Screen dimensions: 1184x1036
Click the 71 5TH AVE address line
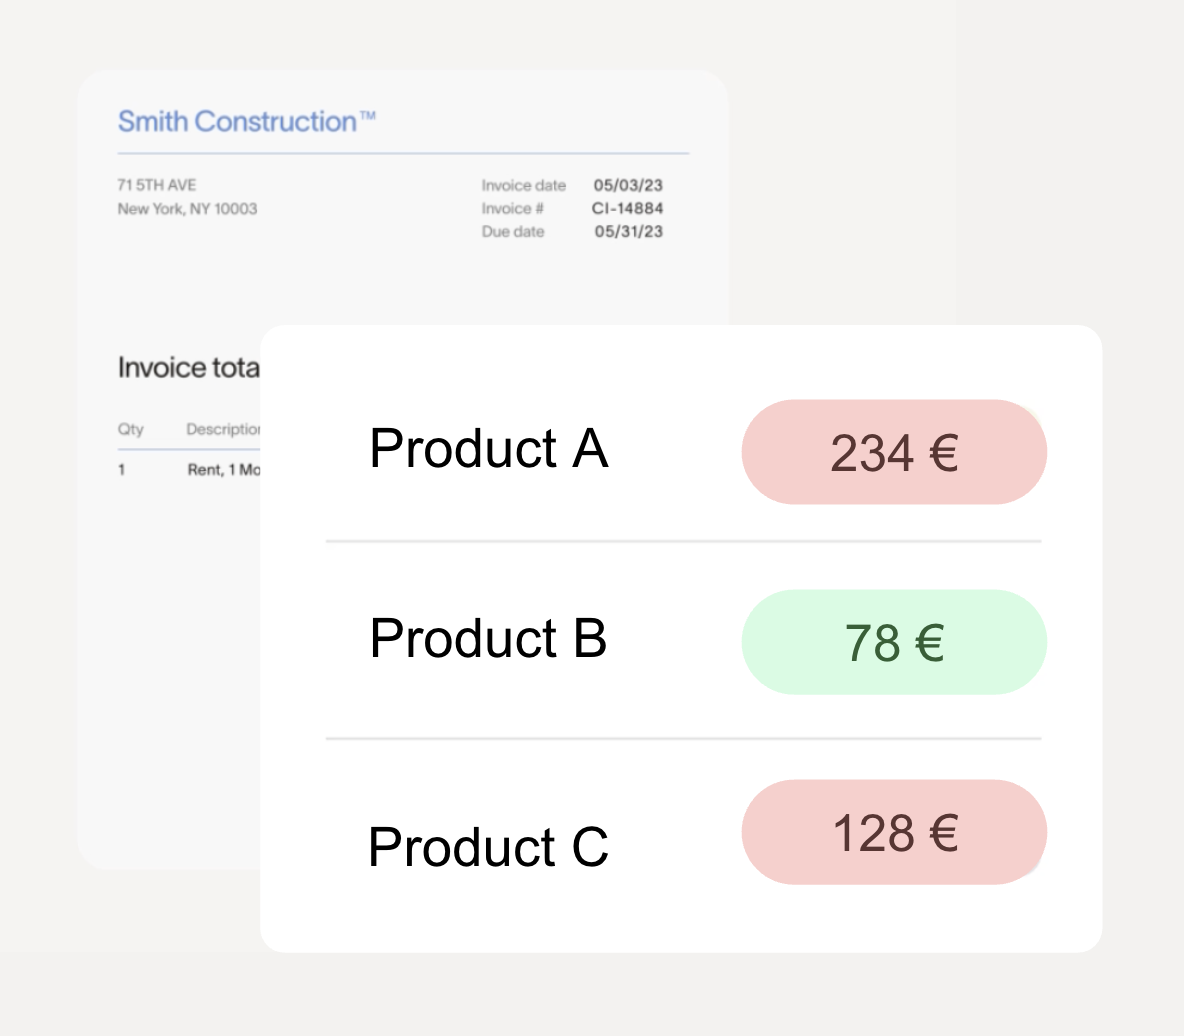point(157,185)
